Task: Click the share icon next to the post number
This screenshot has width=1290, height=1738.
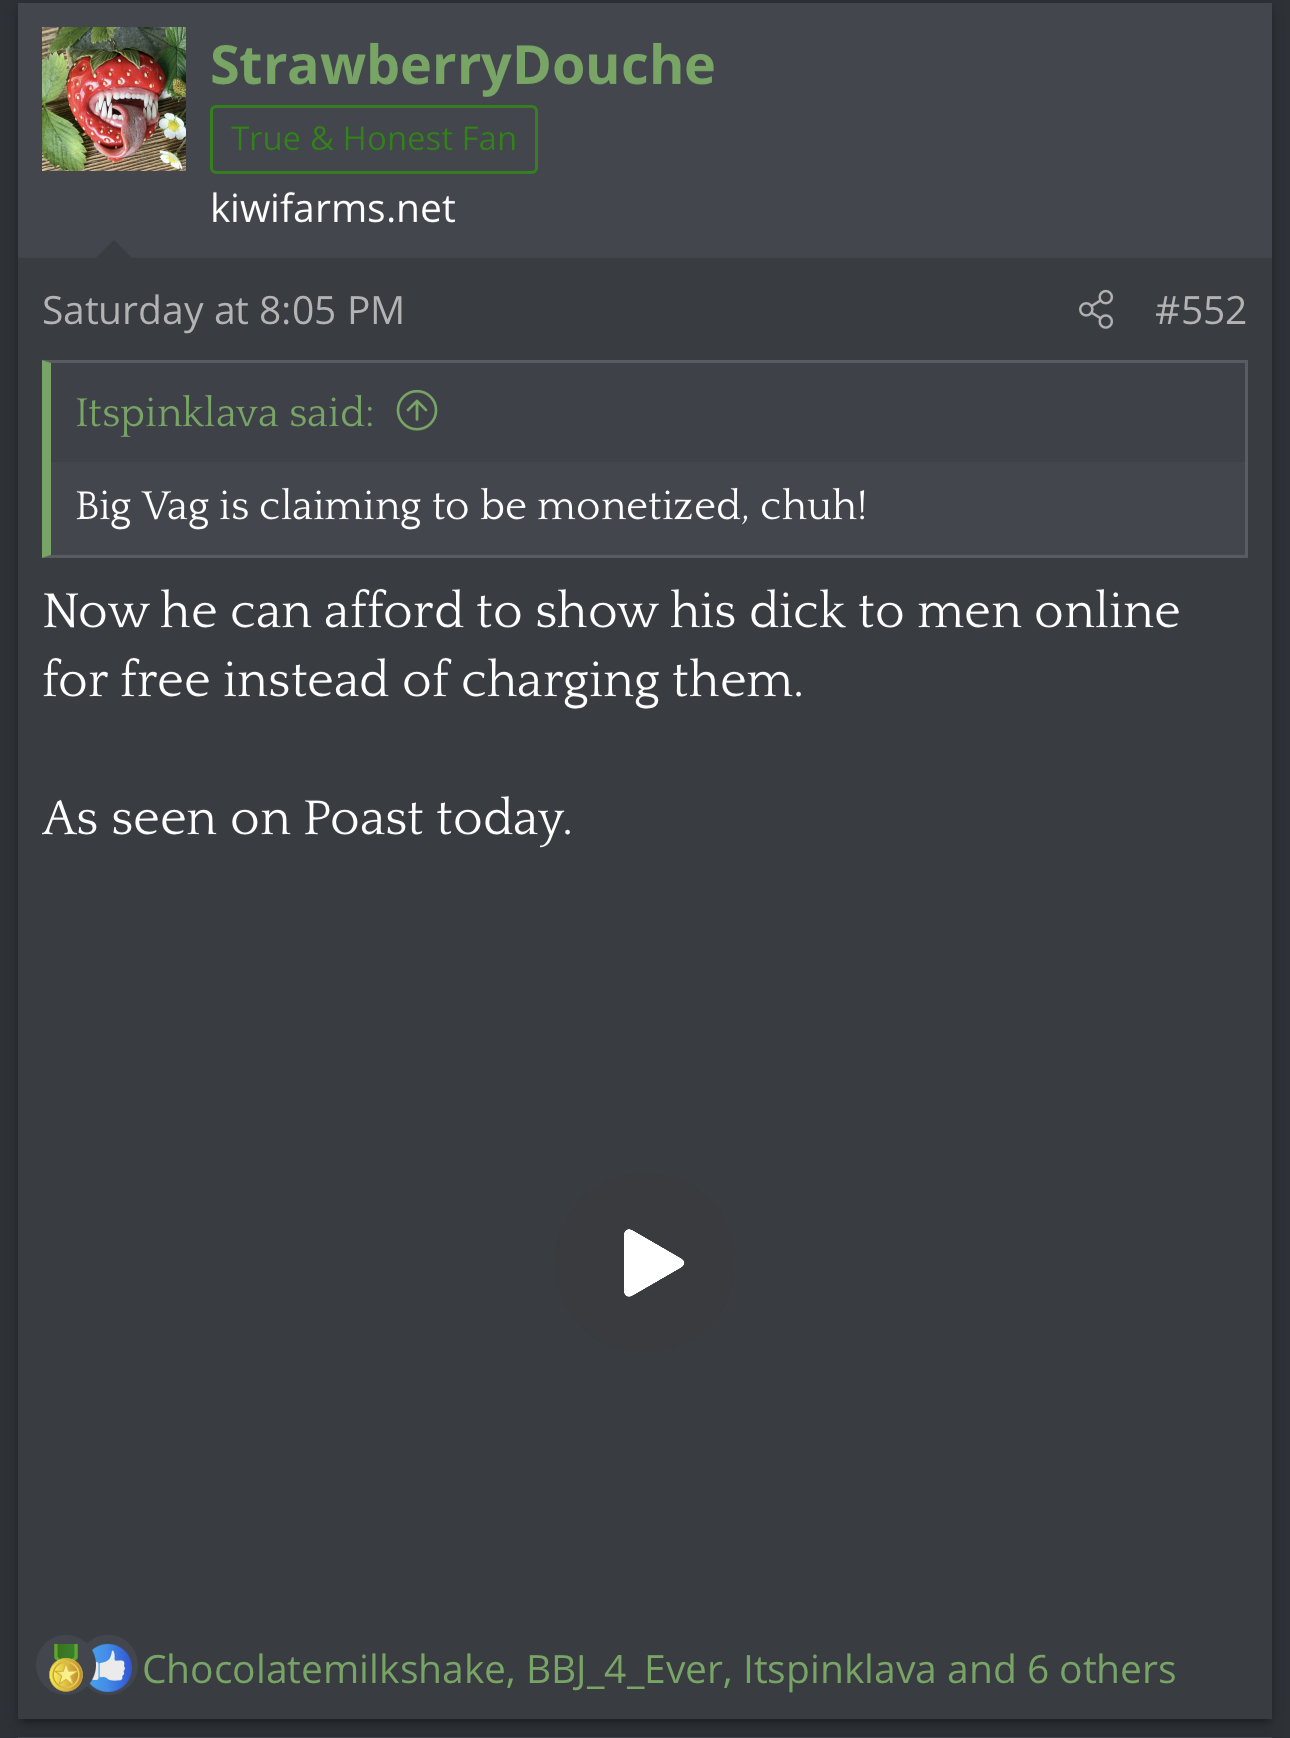Action: [1096, 310]
